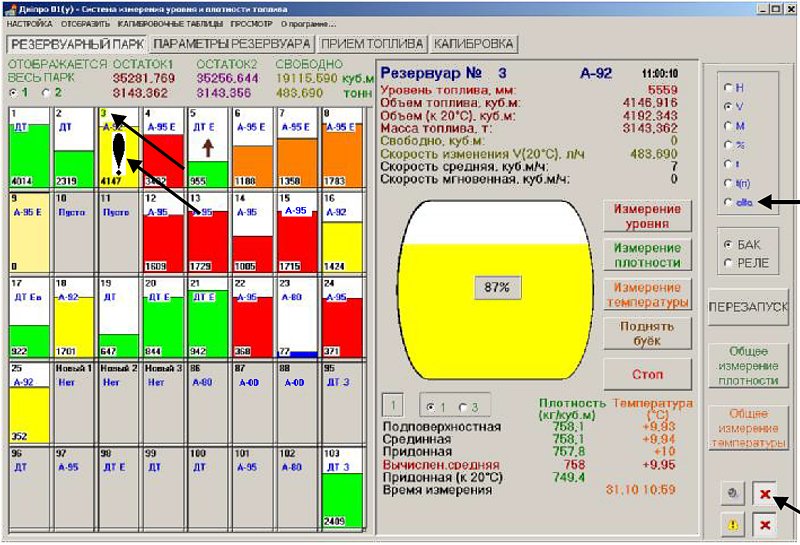Switch to ПАРАМЕТРЫ РЕЗЕРВУАРА tab

(x=232, y=44)
